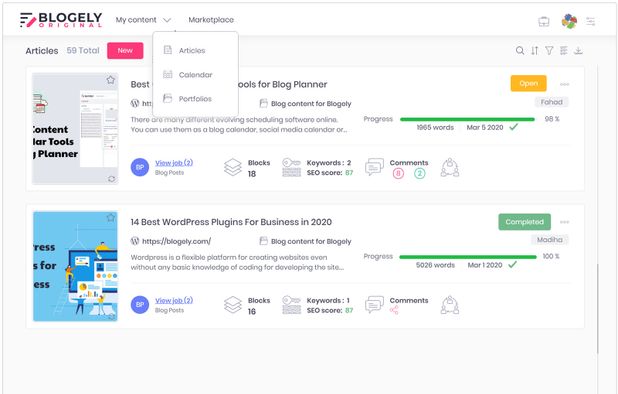This screenshot has width=618, height=394.
Task: Click the Madiha assignee tag
Action: [x=549, y=240]
